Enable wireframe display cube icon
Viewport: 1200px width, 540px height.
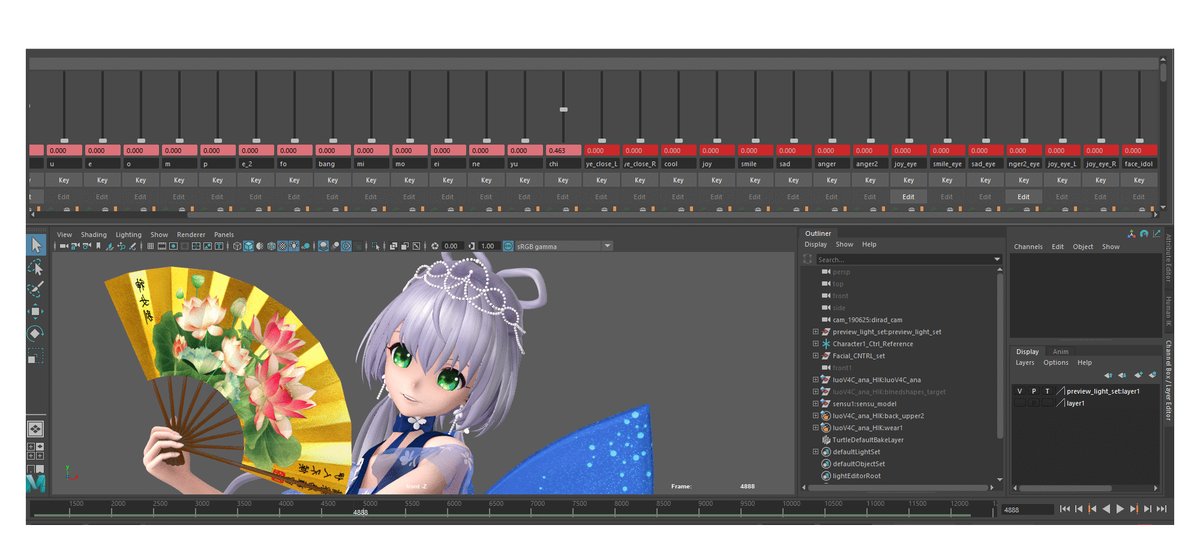click(x=236, y=246)
